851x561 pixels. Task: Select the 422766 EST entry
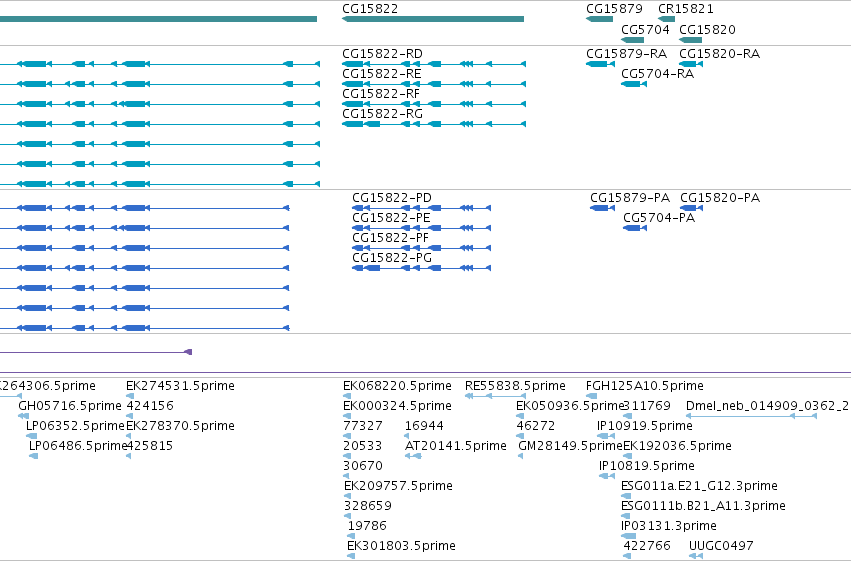[x=647, y=546]
